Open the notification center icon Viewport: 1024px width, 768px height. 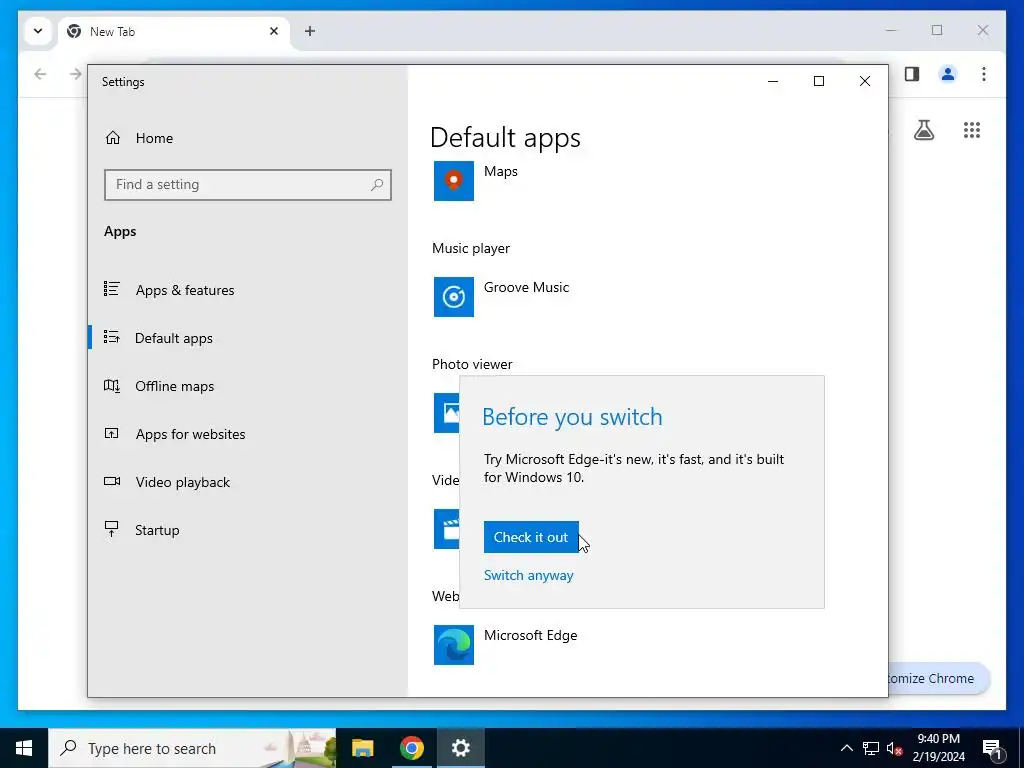pos(992,748)
